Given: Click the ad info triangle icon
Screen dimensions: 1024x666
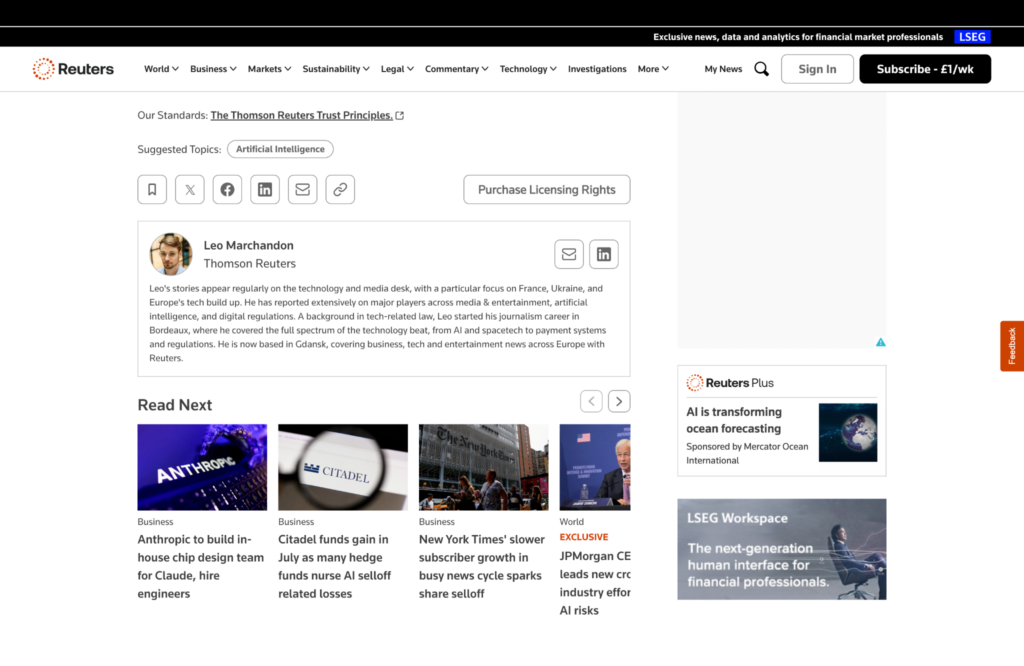Looking at the screenshot, I should point(880,342).
